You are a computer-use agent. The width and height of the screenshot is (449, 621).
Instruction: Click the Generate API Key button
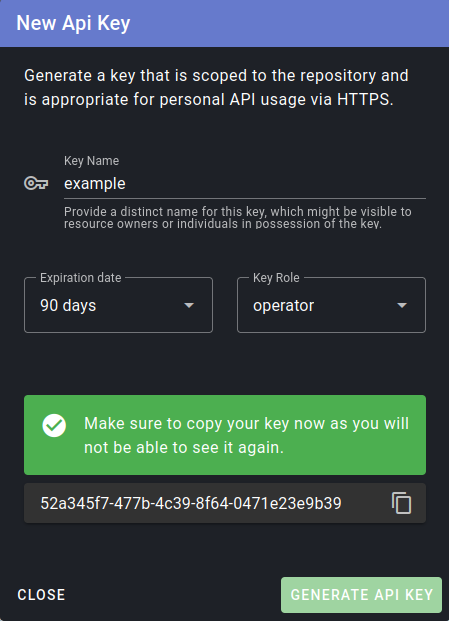tap(361, 595)
